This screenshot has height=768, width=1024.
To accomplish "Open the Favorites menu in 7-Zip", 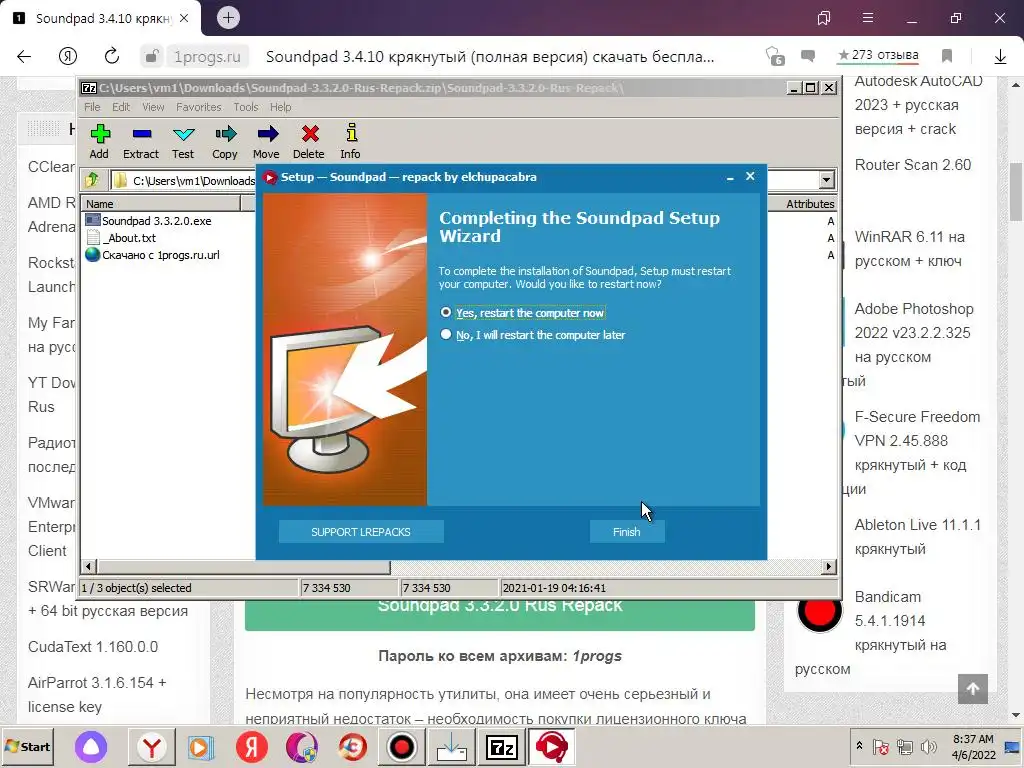I will pos(199,107).
